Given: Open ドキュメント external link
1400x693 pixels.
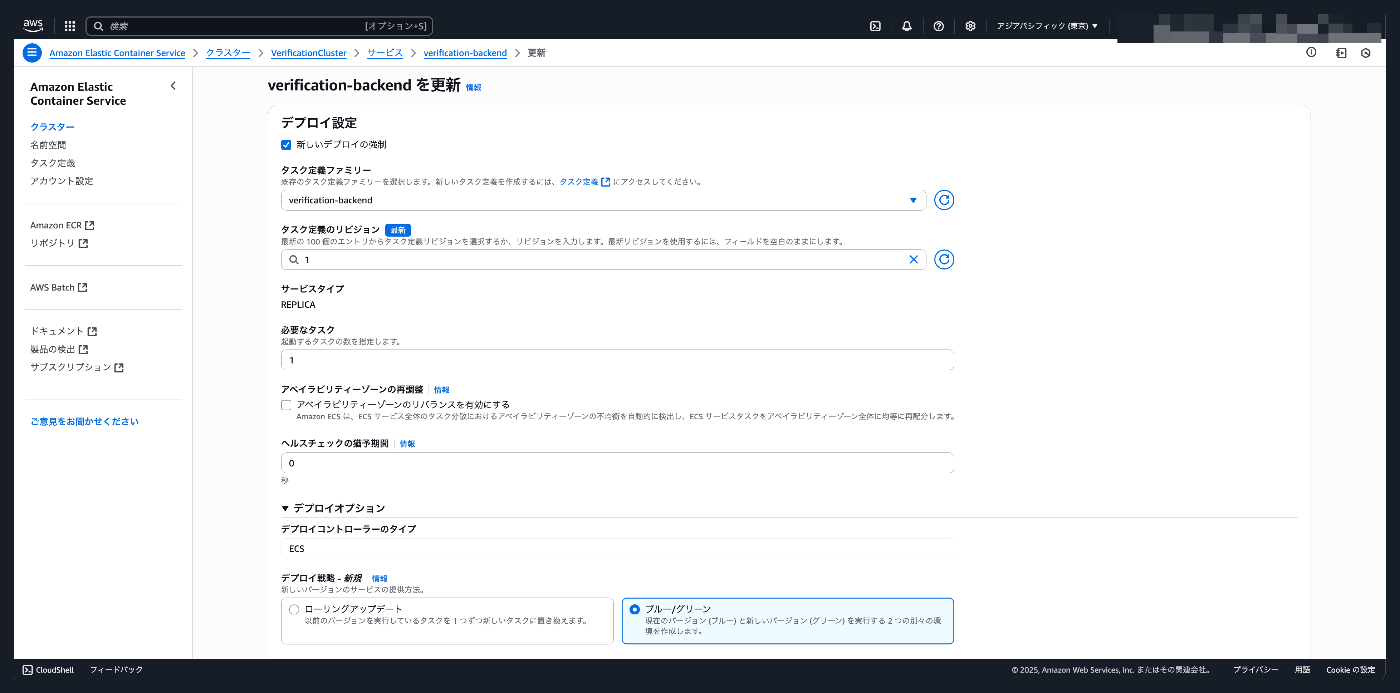Looking at the screenshot, I should [x=63, y=331].
